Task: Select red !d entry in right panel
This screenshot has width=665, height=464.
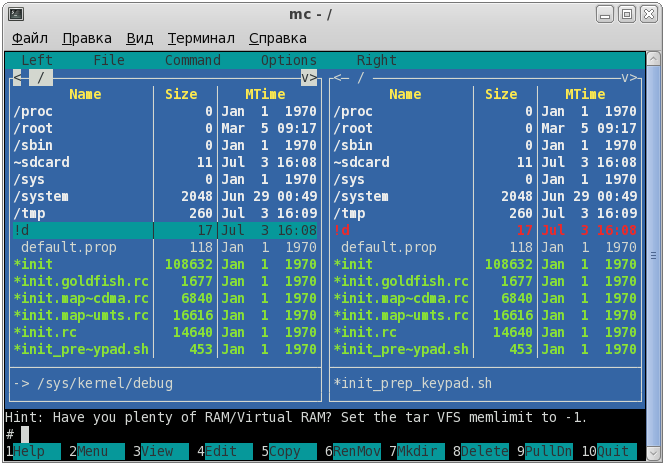Action: coord(485,230)
